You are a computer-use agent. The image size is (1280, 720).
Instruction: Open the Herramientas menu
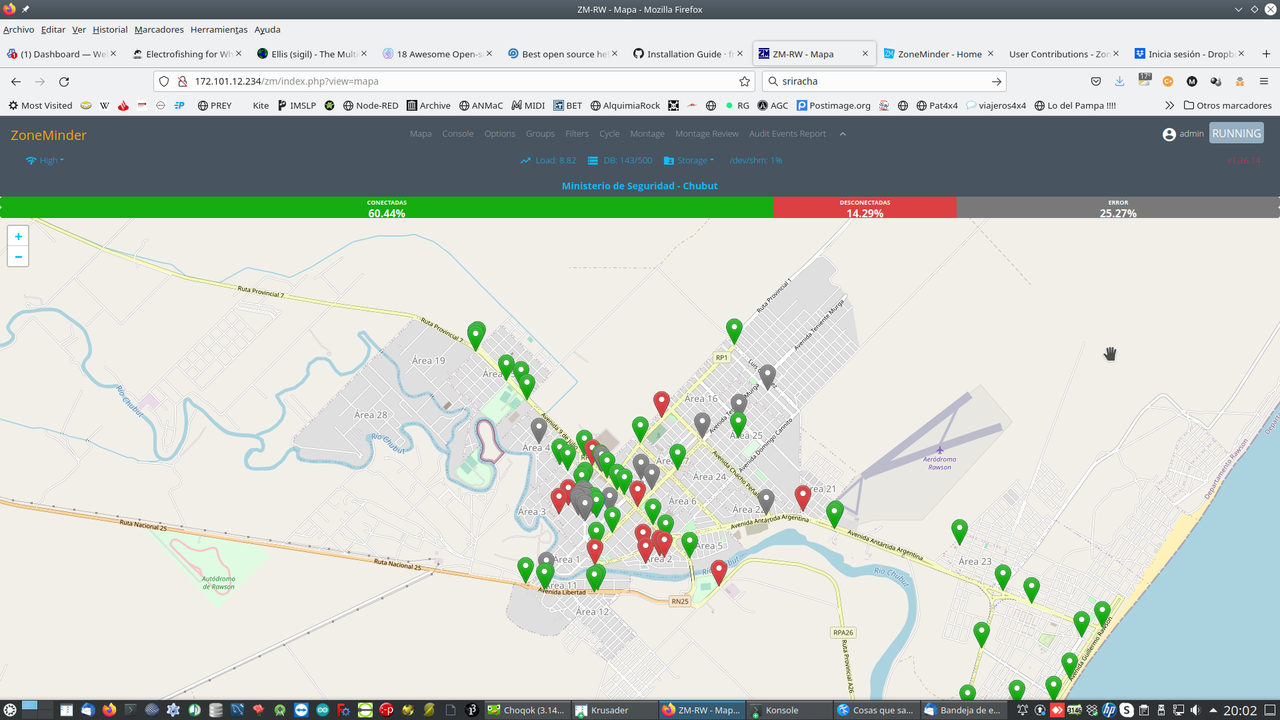(219, 30)
